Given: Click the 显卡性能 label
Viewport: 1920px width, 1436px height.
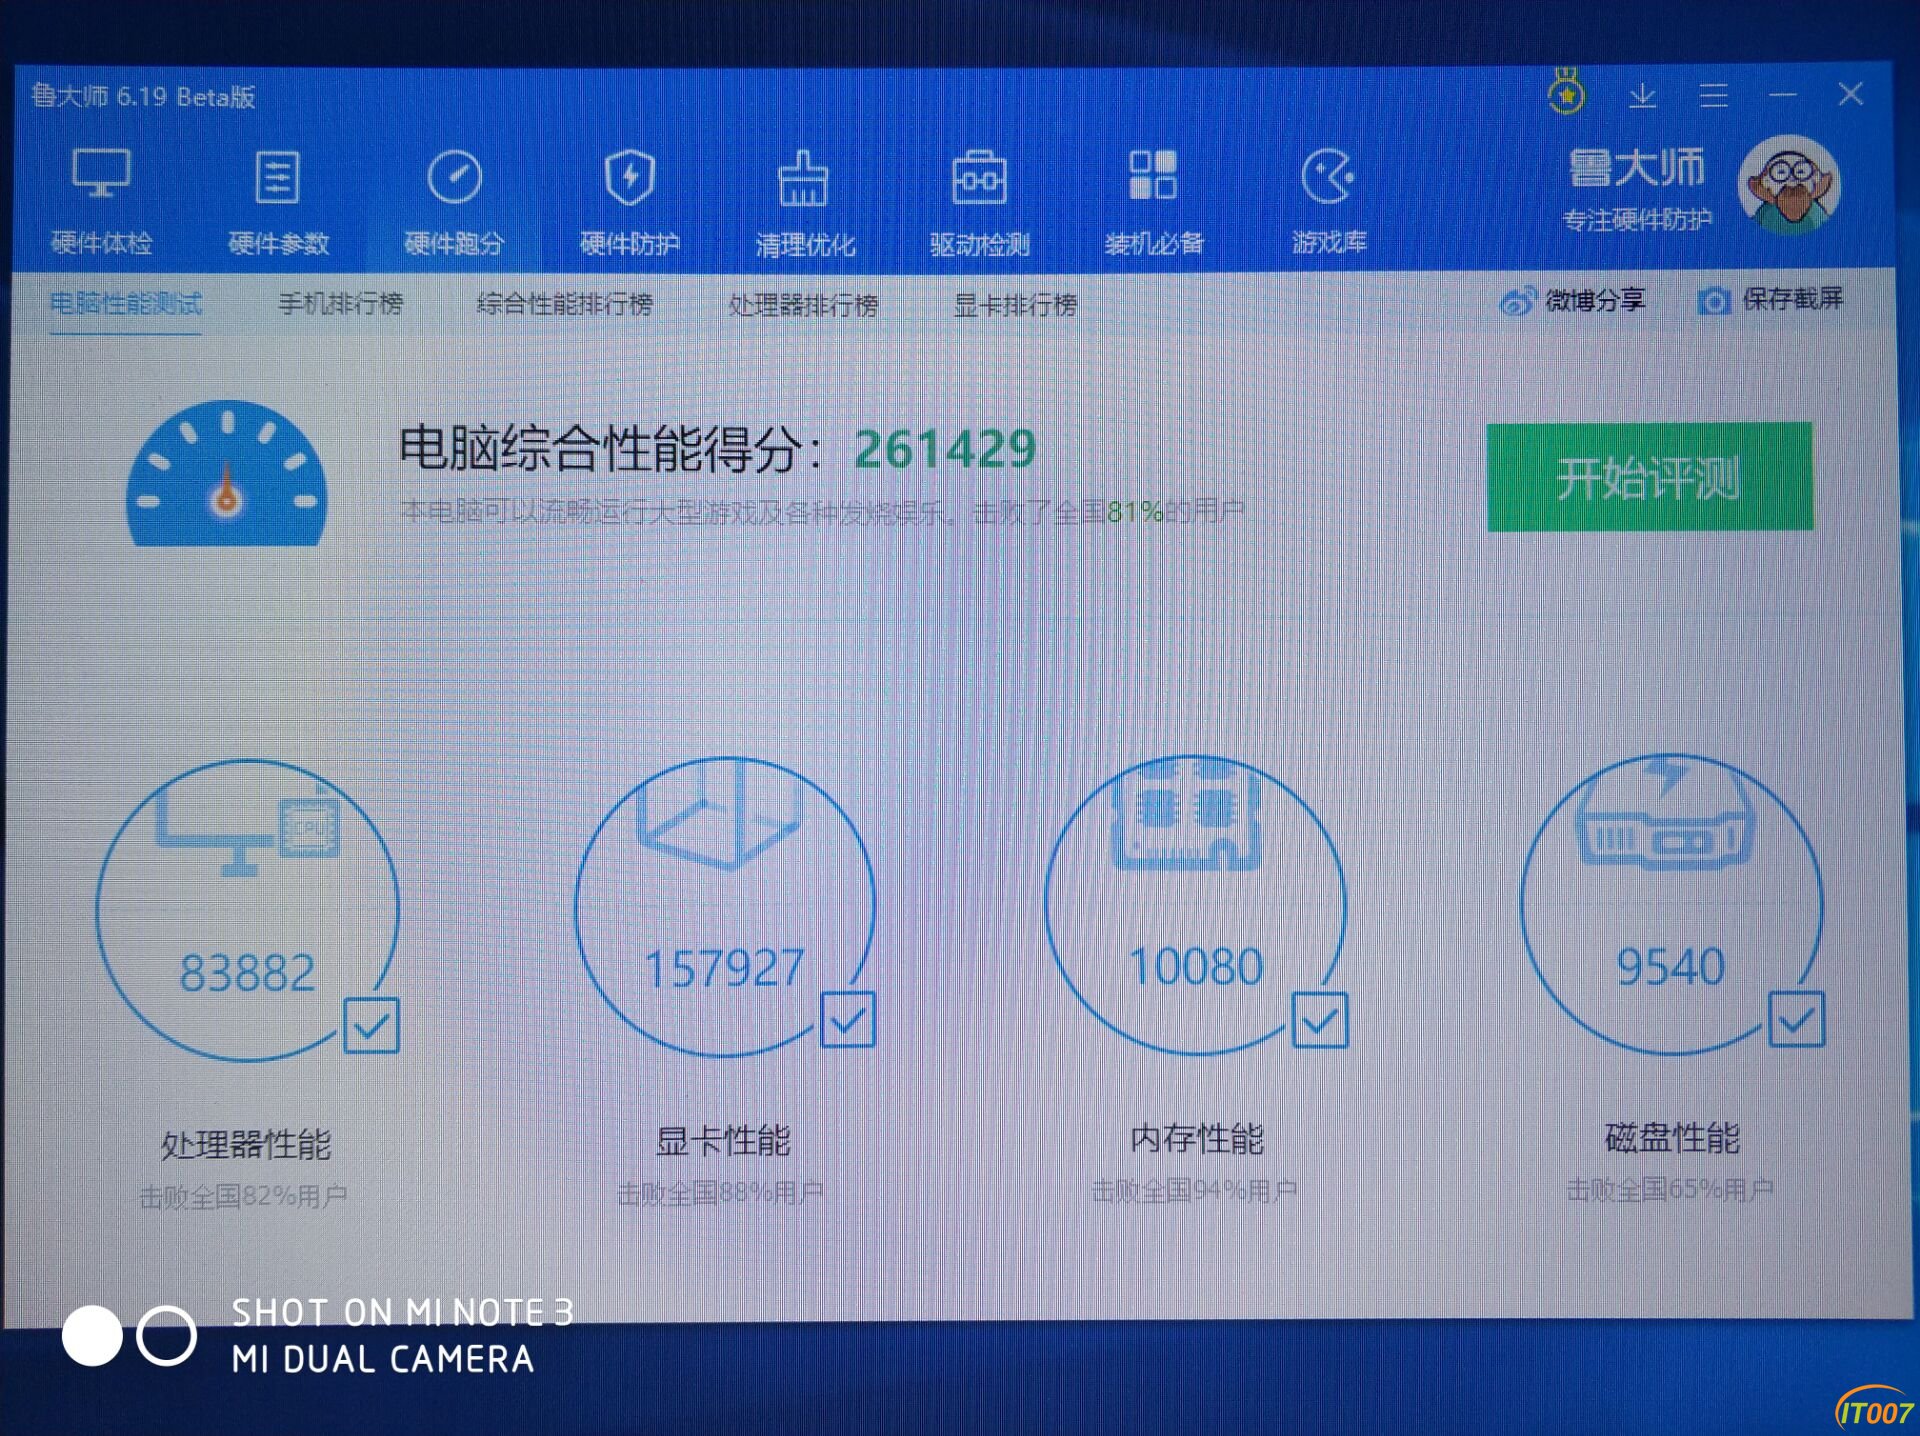Looking at the screenshot, I should tap(723, 1141).
